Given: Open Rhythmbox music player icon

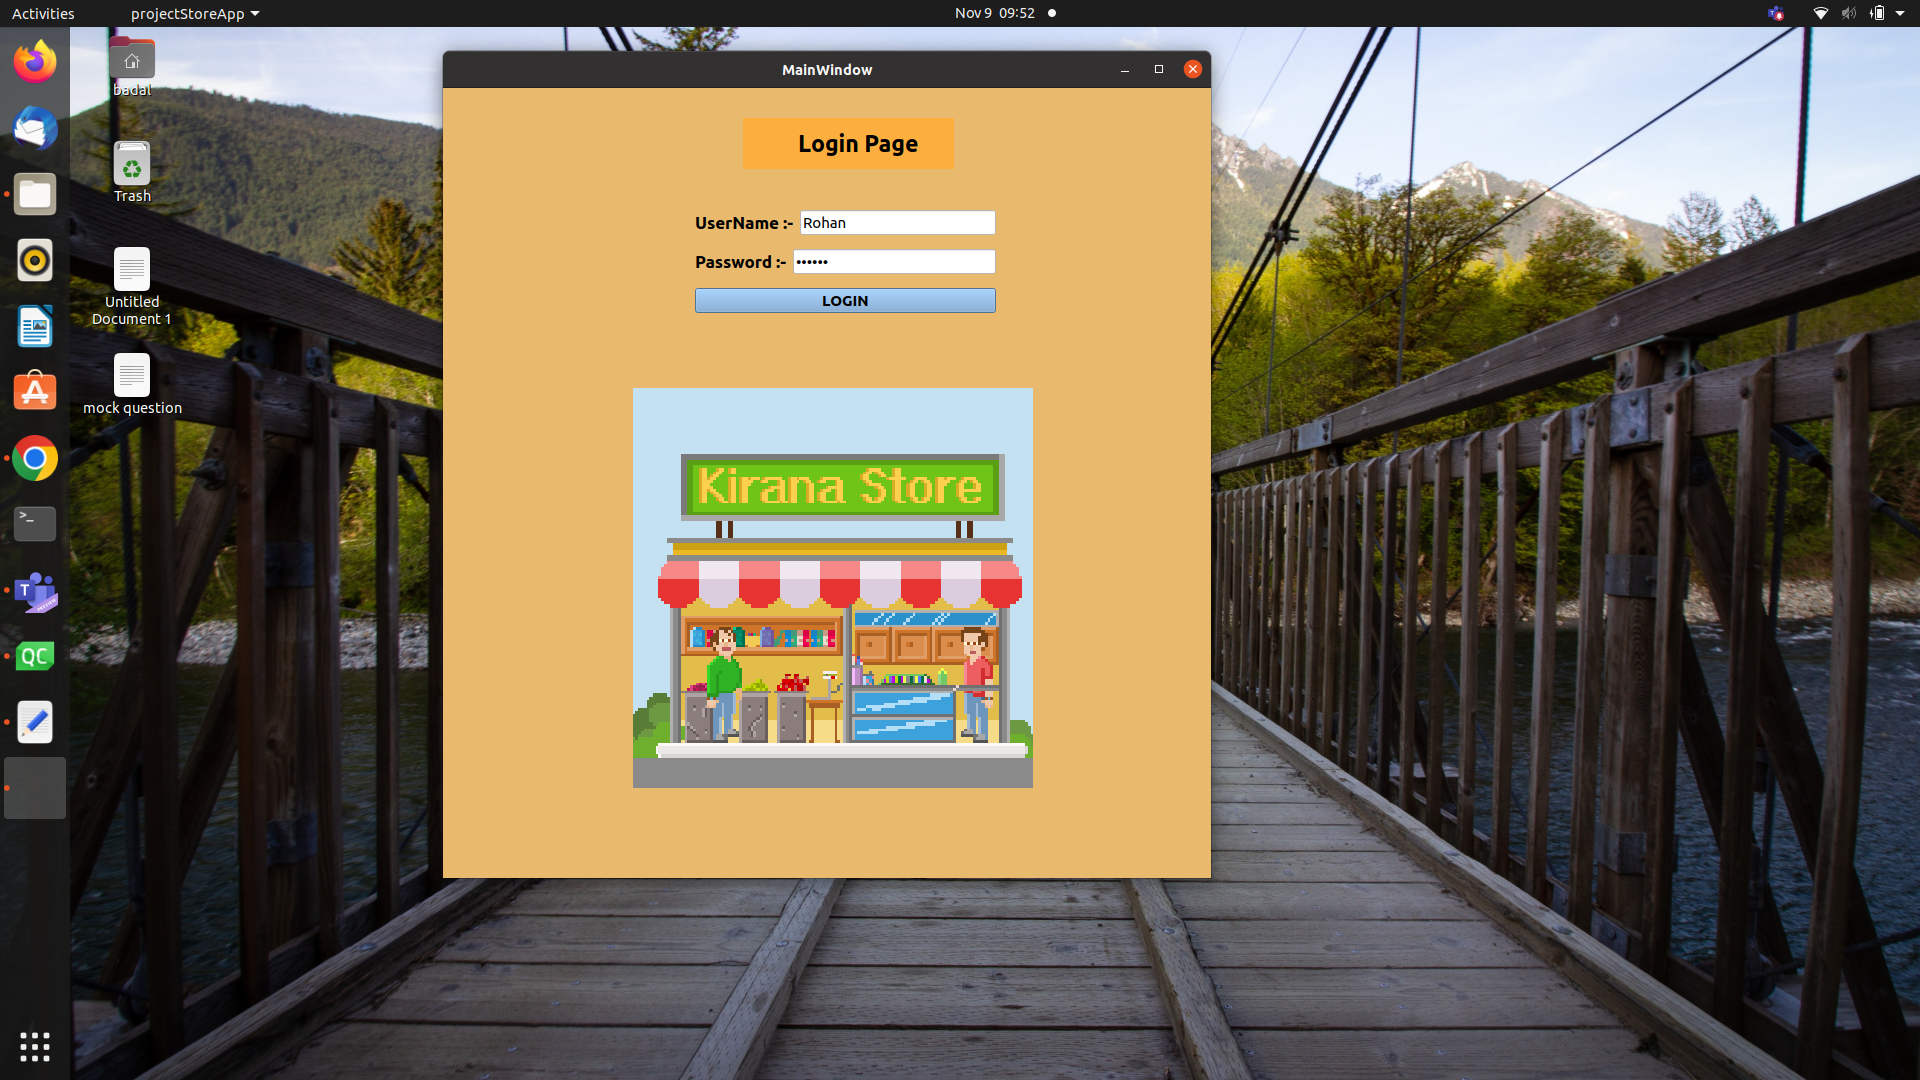Looking at the screenshot, I should pyautogui.click(x=35, y=261).
